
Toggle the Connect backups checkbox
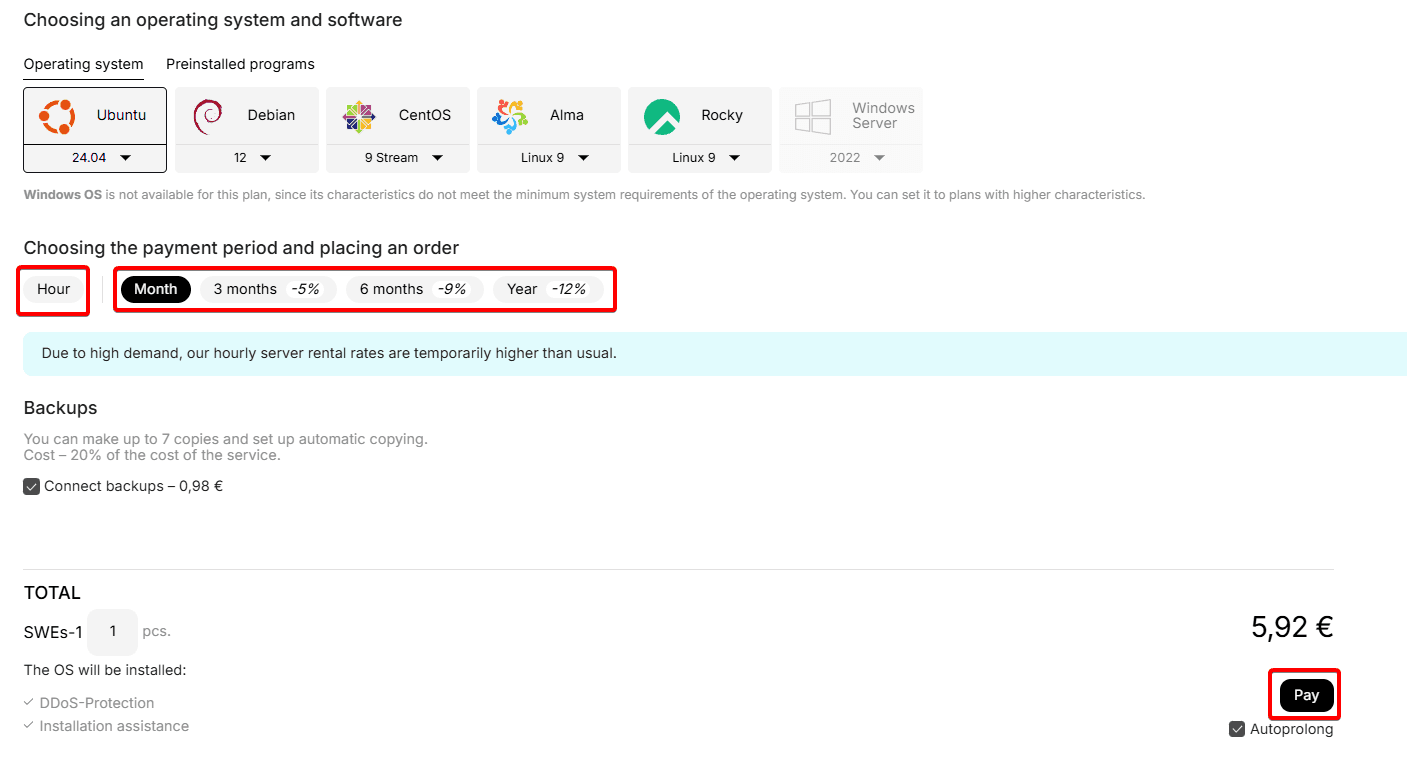[x=32, y=487]
